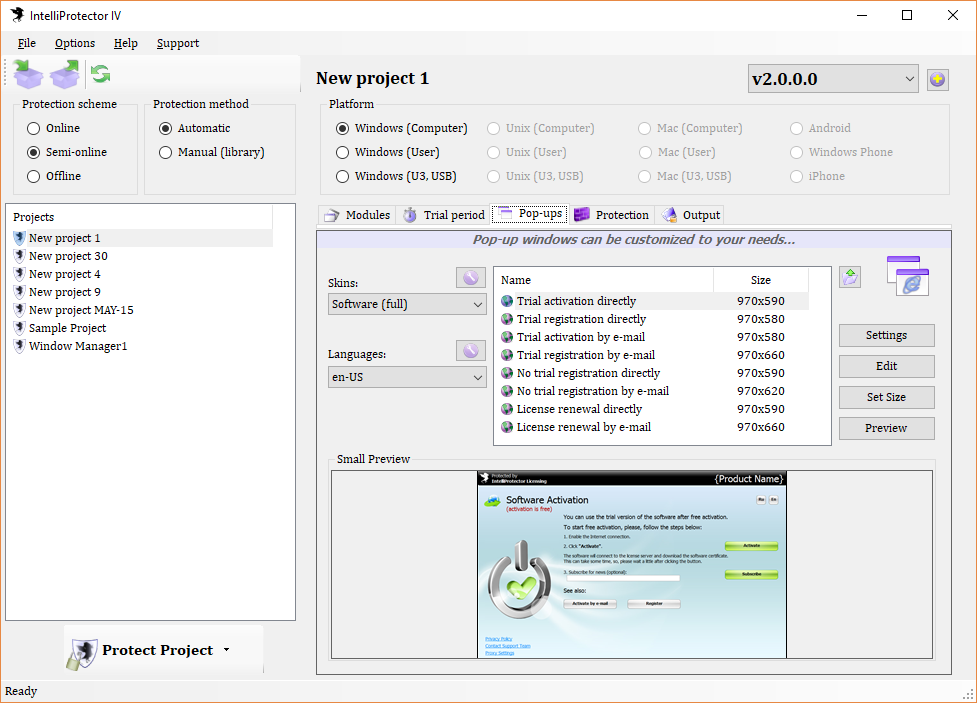This screenshot has width=977, height=703.
Task: Open the v2.0.0.0 version dropdown
Action: [833, 79]
